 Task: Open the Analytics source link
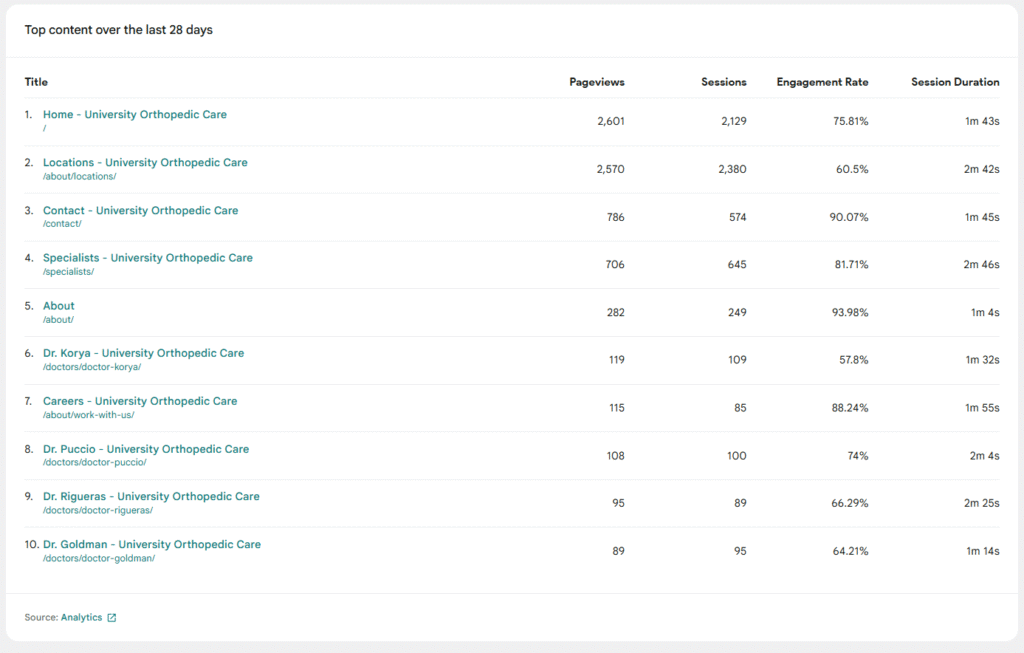(x=81, y=618)
